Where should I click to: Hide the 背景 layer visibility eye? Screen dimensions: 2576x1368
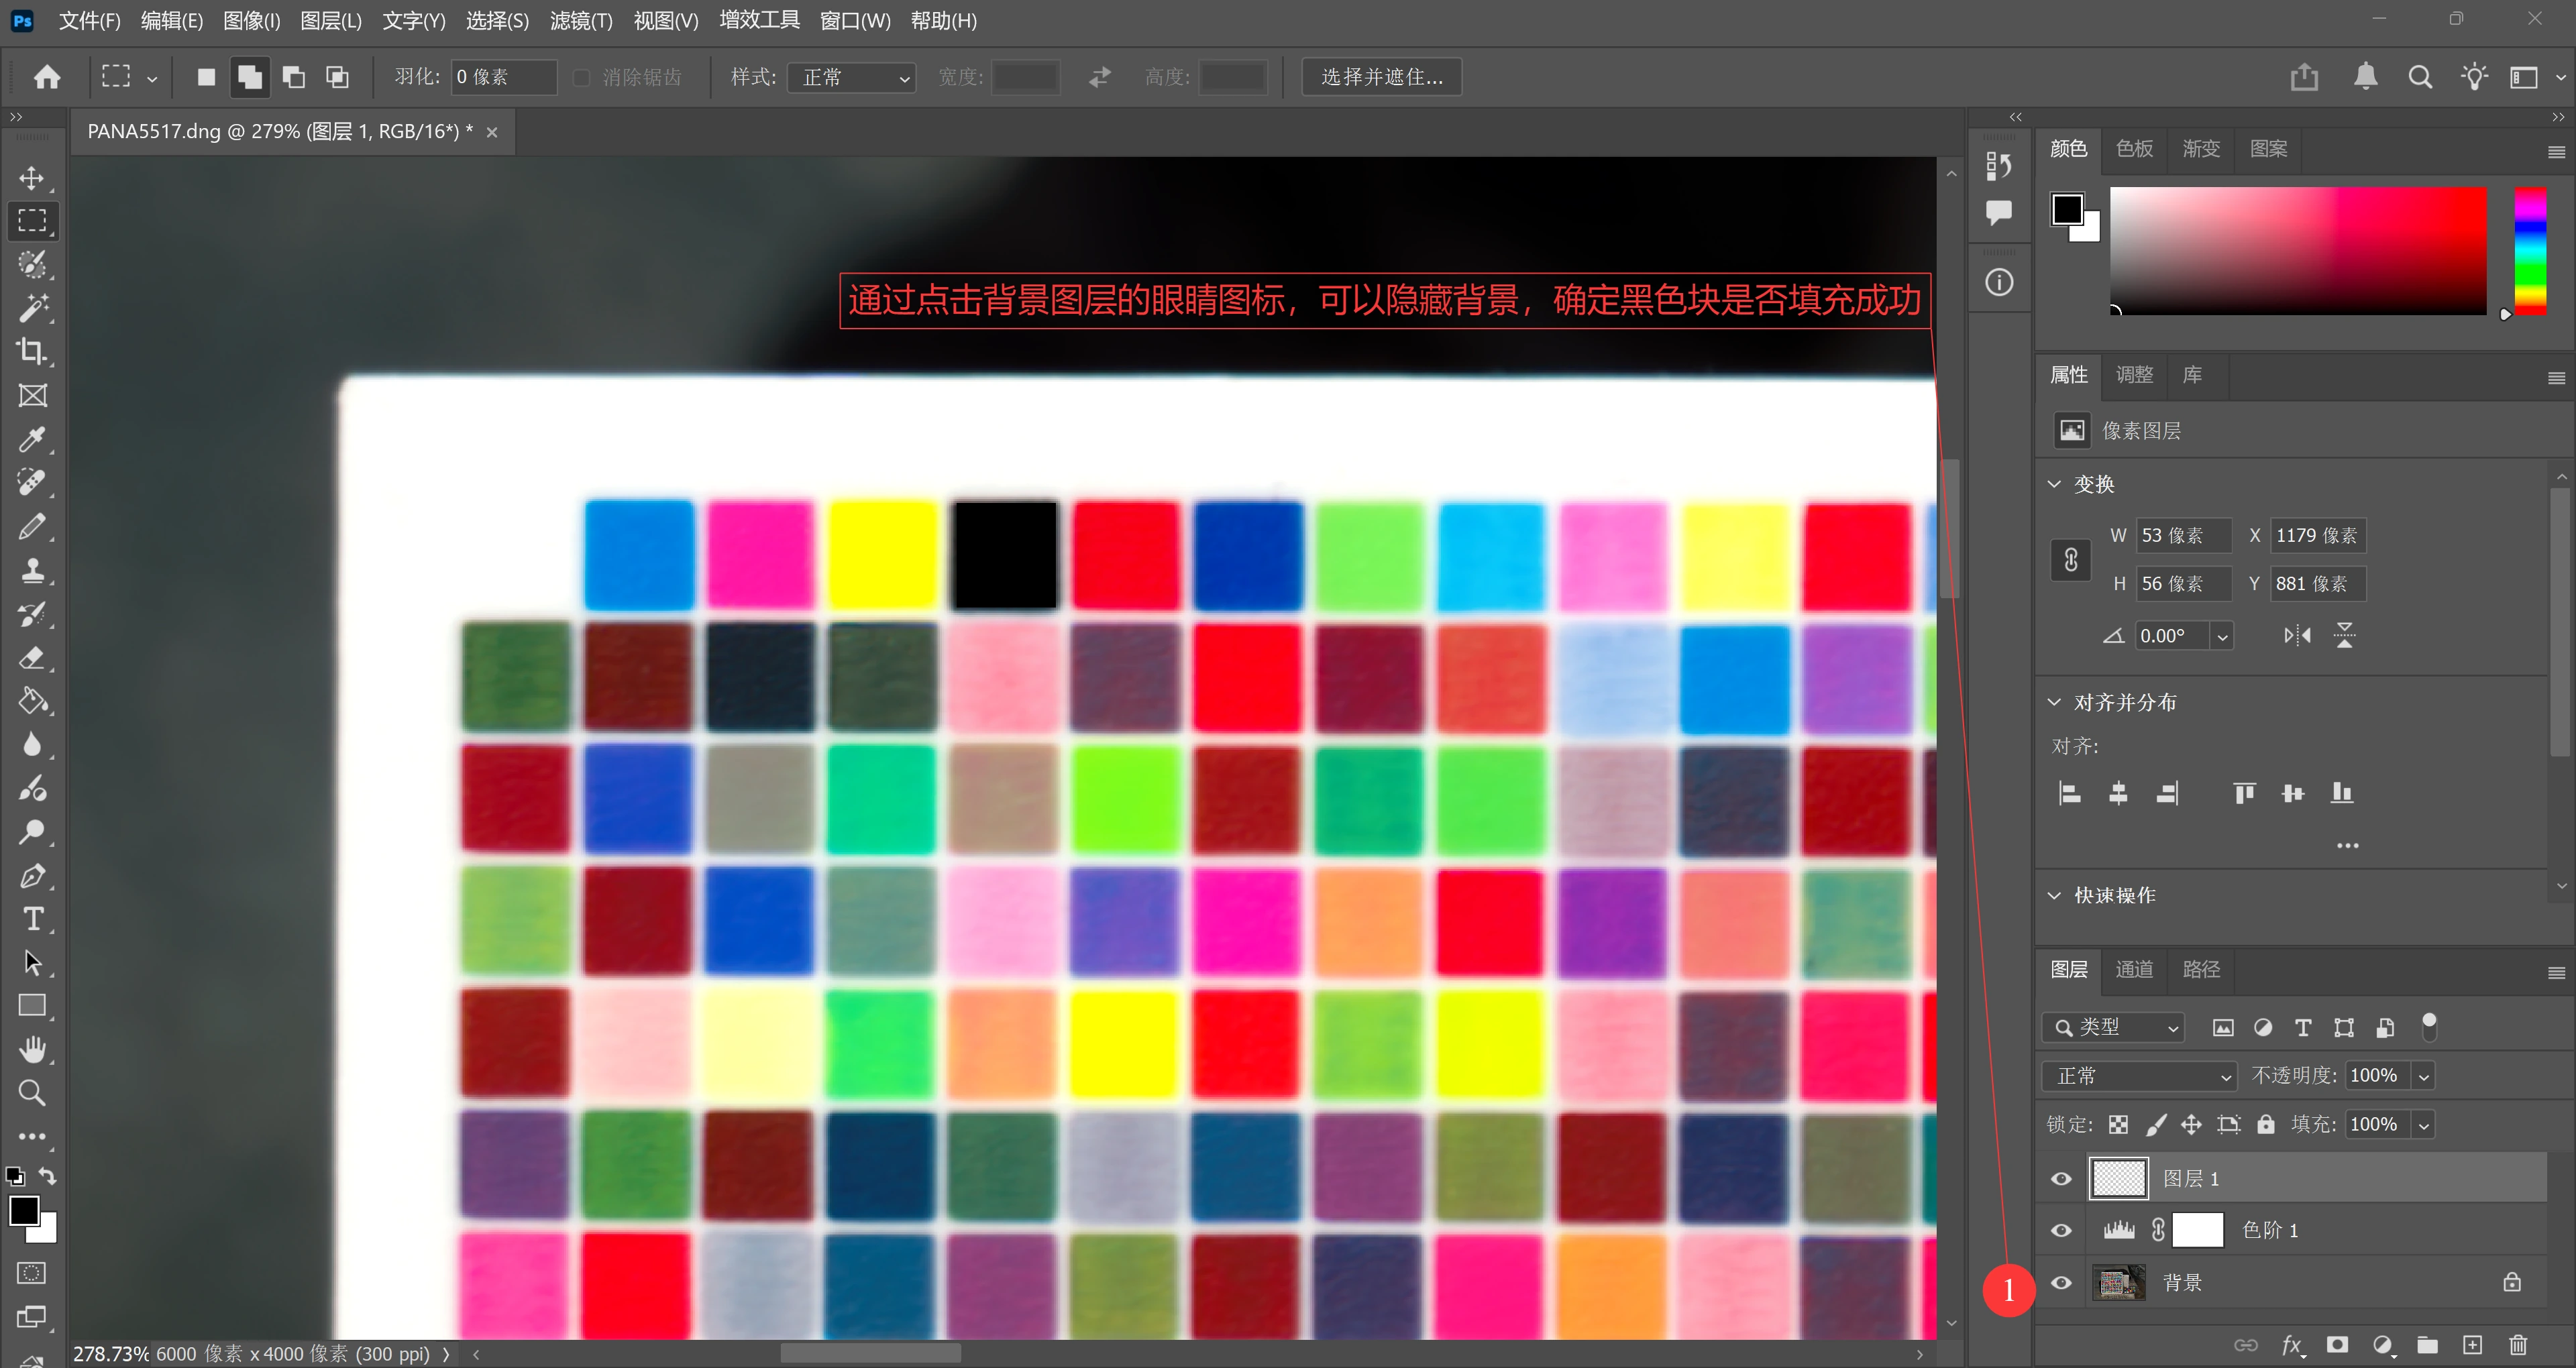(2061, 1282)
